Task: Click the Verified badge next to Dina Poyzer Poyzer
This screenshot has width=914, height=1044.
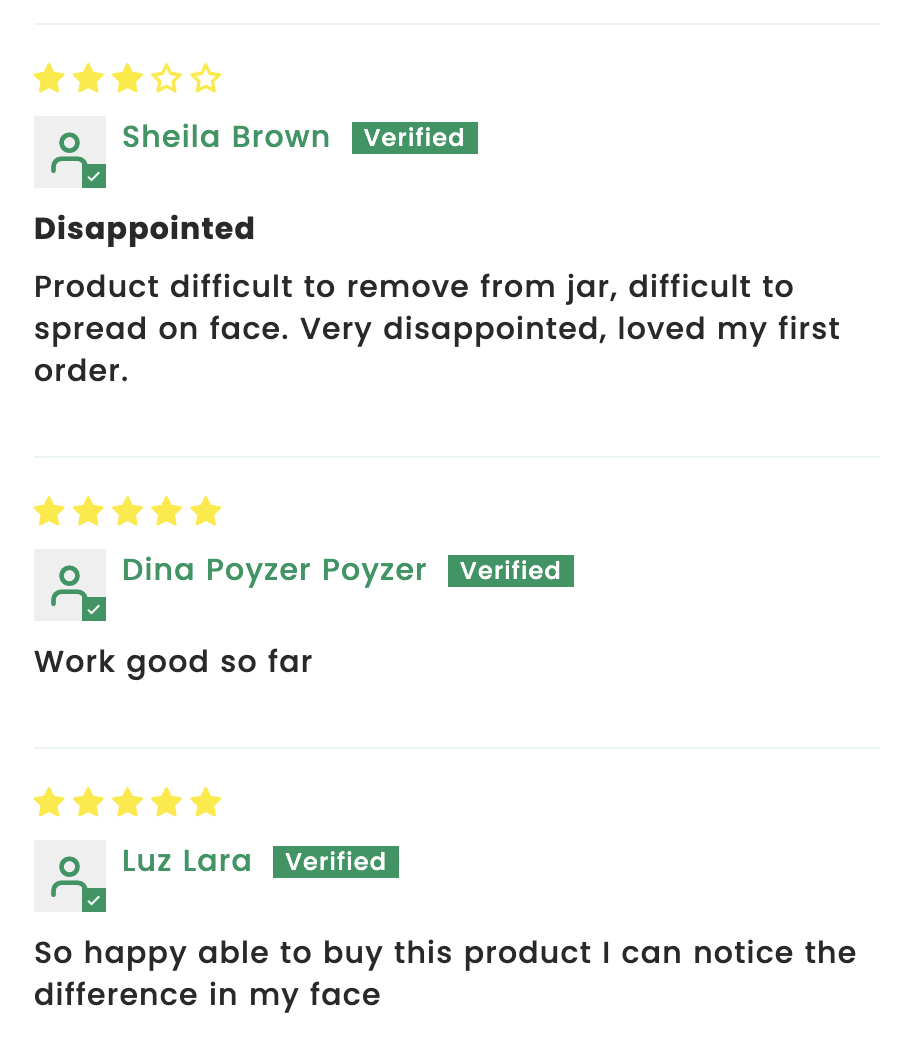Action: [x=511, y=571]
